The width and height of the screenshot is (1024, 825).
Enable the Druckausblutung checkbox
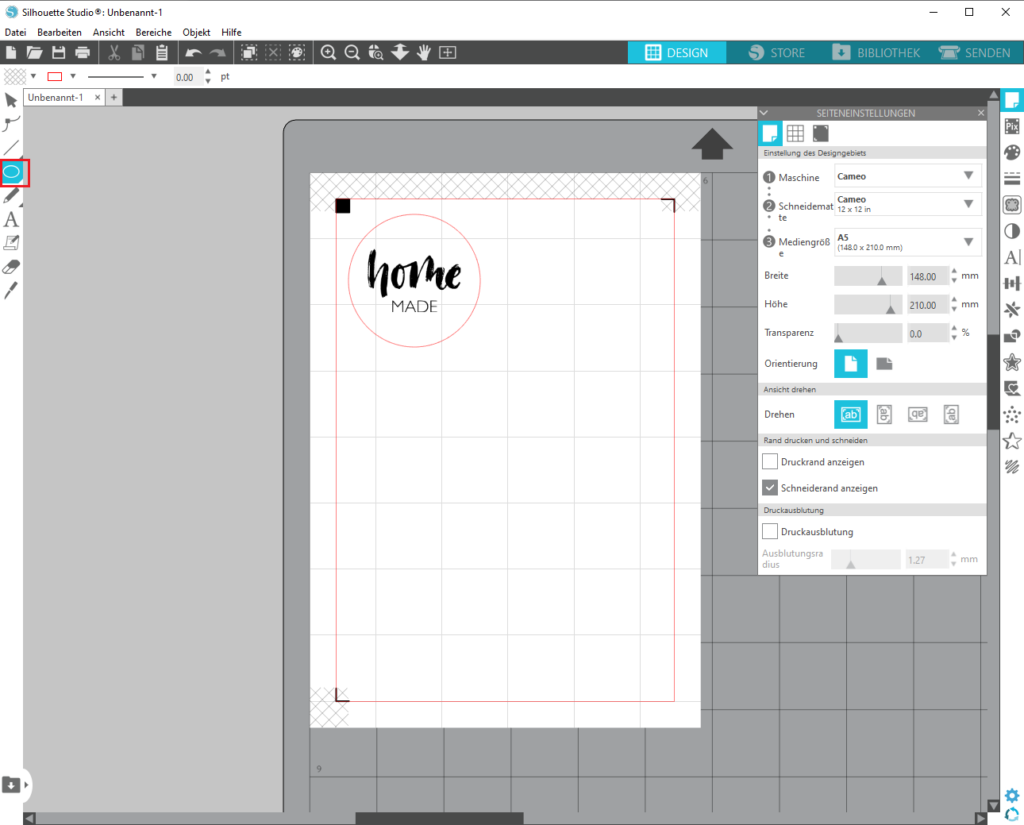[x=770, y=531]
